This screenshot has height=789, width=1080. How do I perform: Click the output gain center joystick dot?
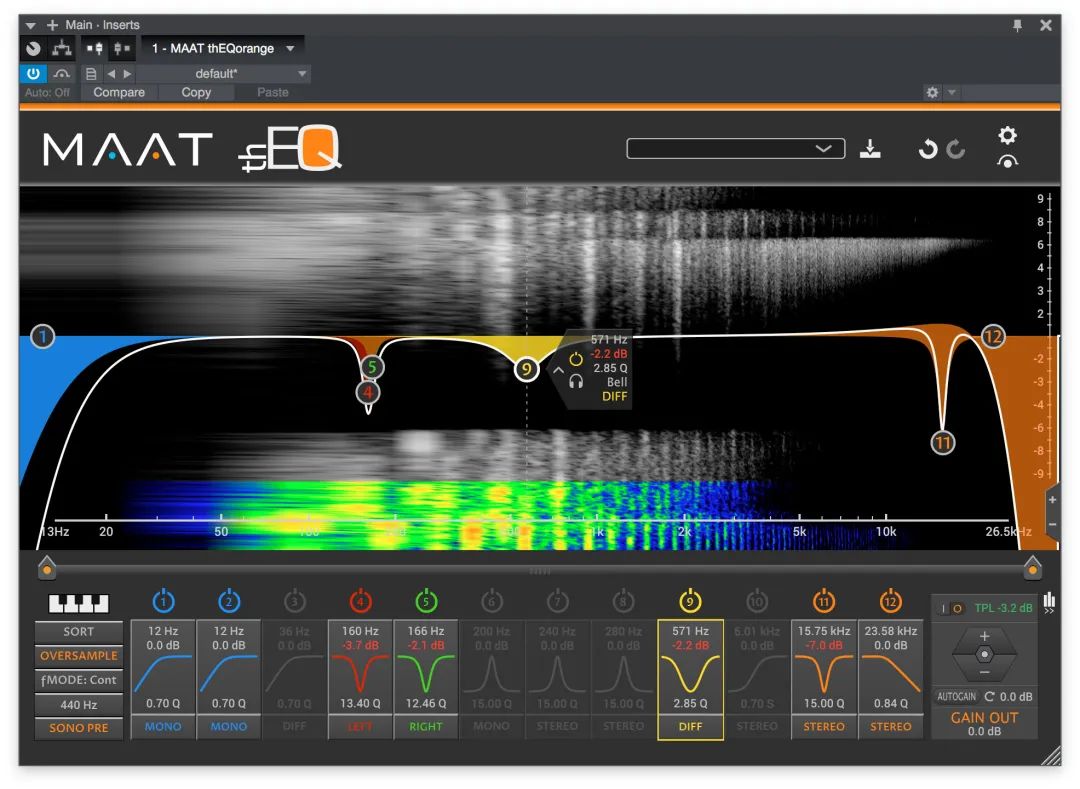click(x=984, y=654)
